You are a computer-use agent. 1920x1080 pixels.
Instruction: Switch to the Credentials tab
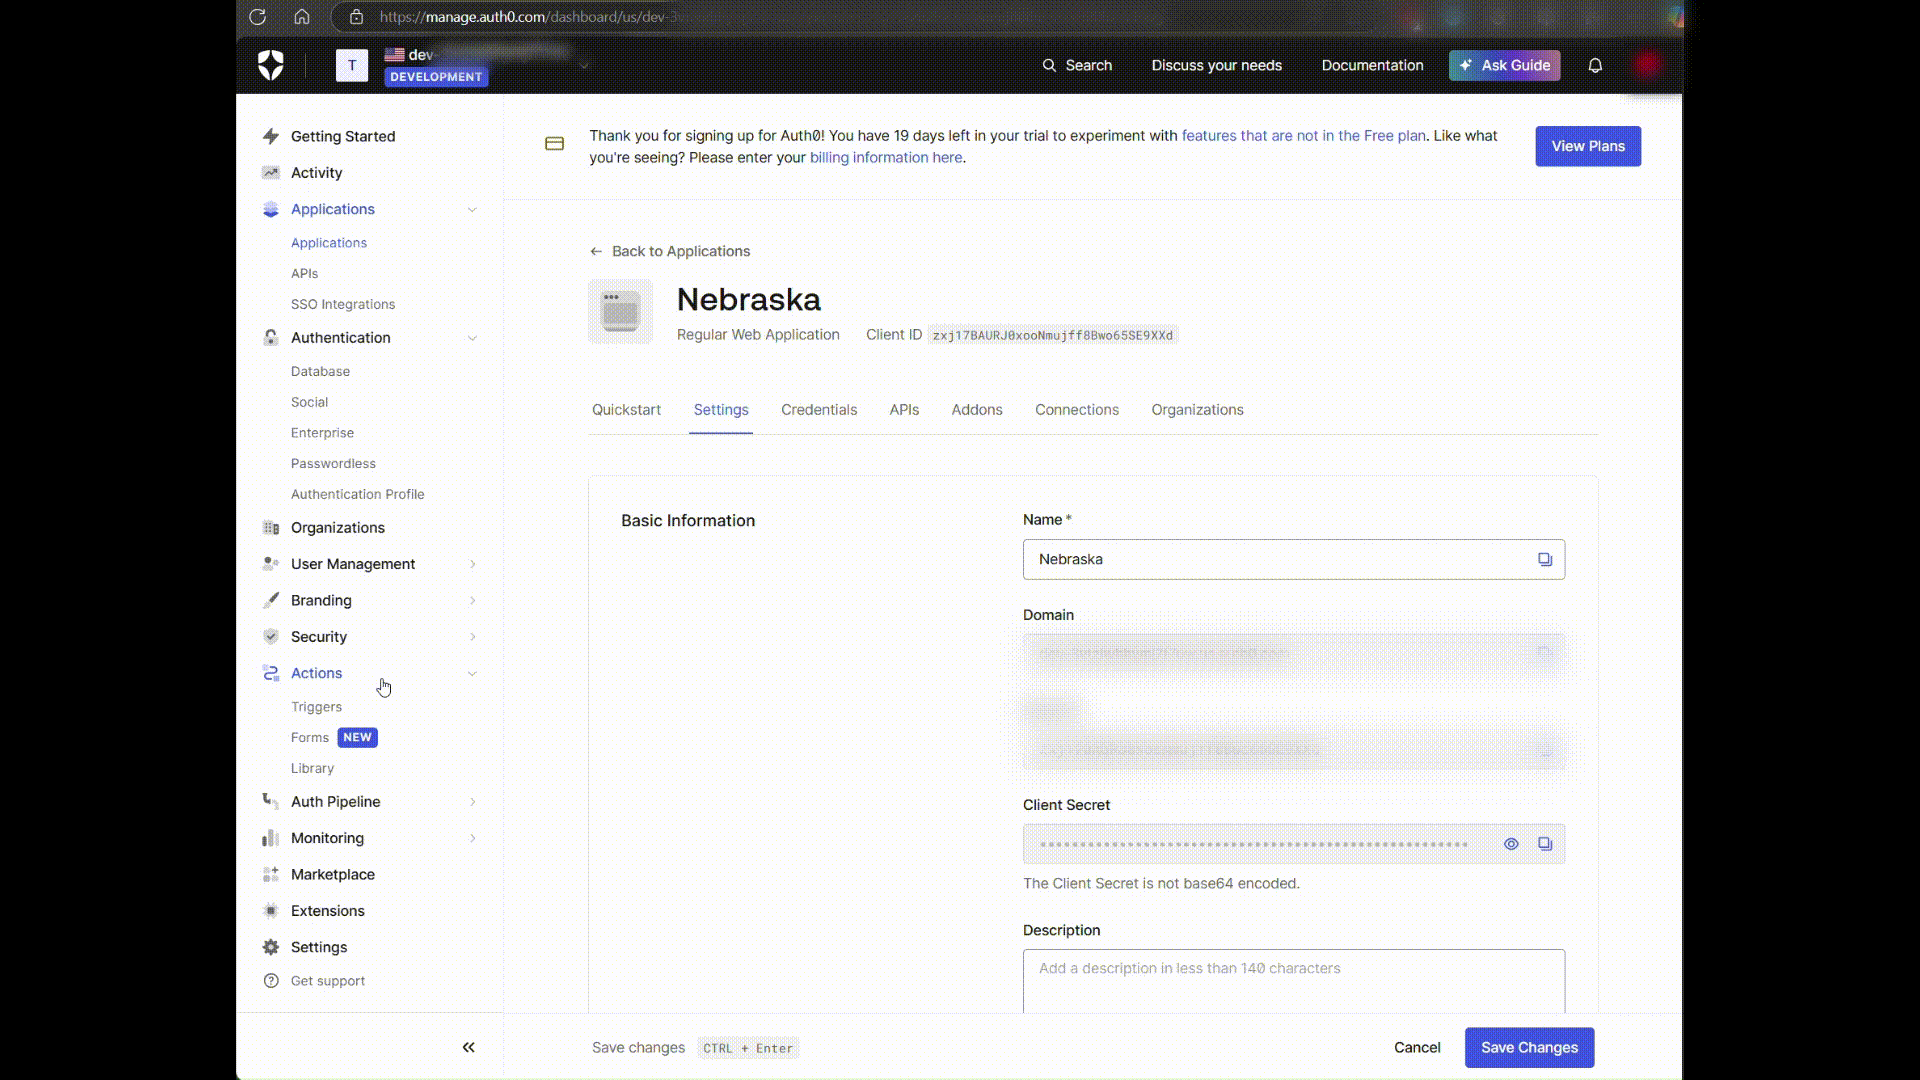pyautogui.click(x=819, y=410)
